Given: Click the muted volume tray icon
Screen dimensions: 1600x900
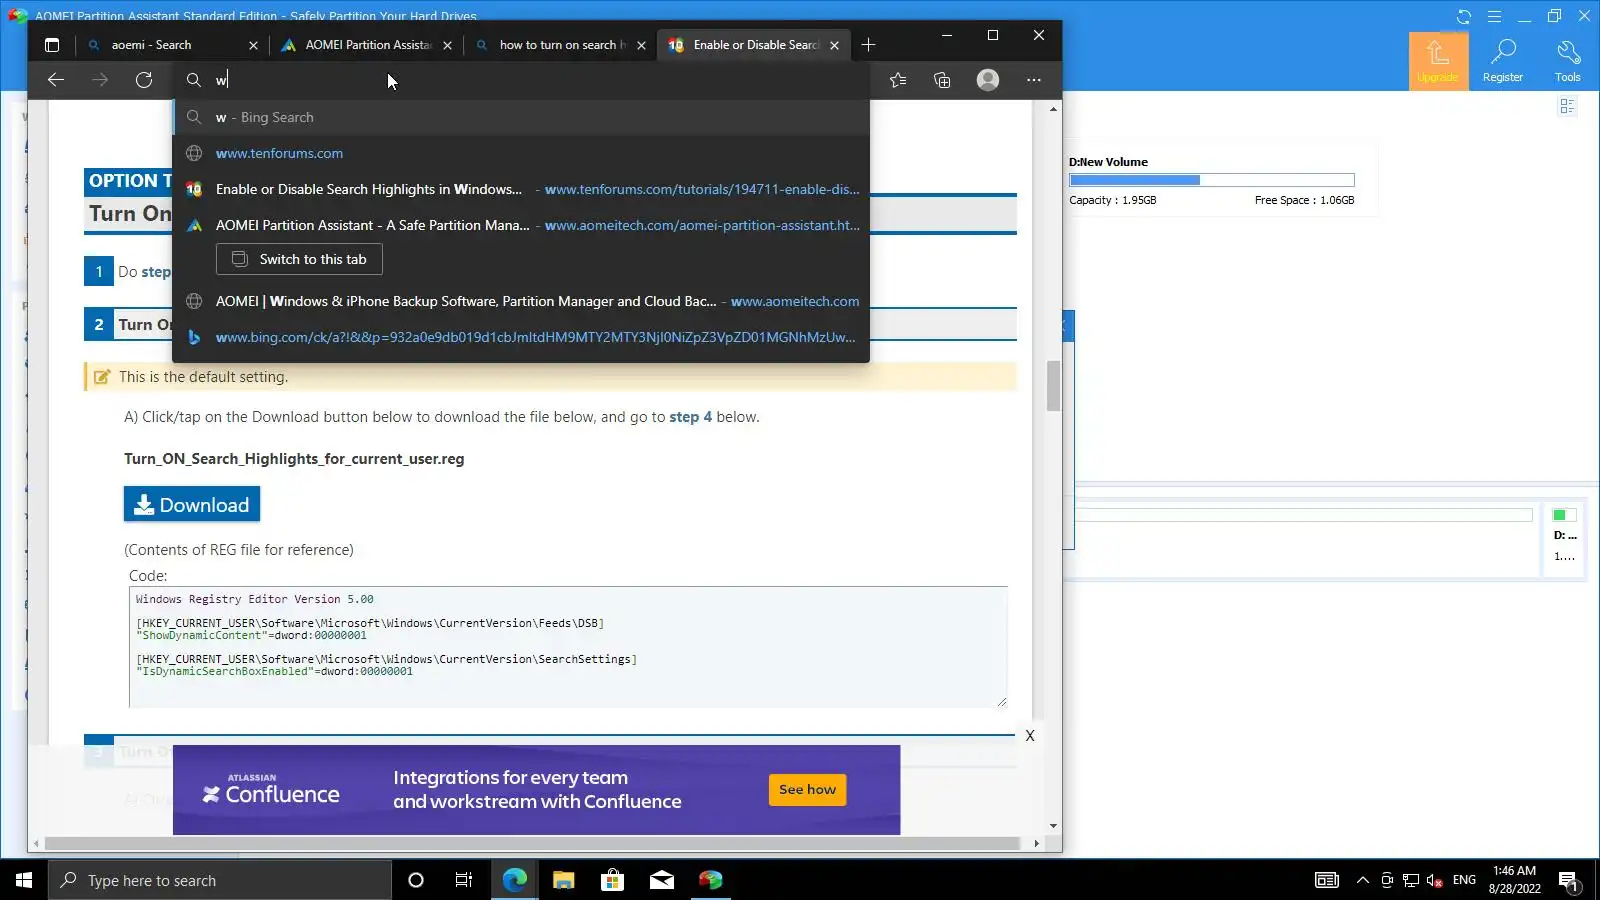Looking at the screenshot, I should tap(1435, 880).
